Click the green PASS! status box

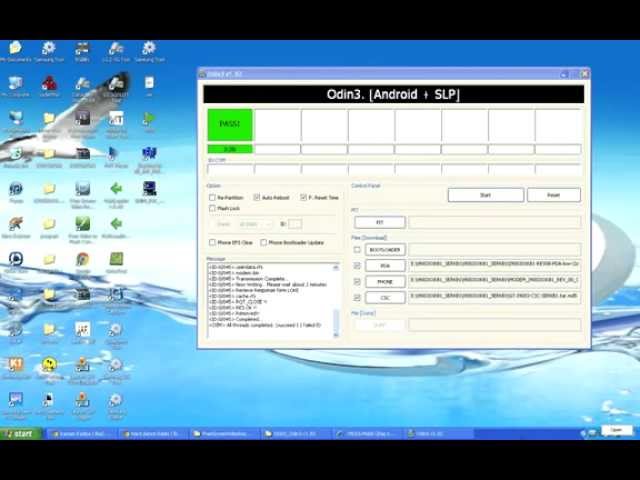pyautogui.click(x=230, y=124)
